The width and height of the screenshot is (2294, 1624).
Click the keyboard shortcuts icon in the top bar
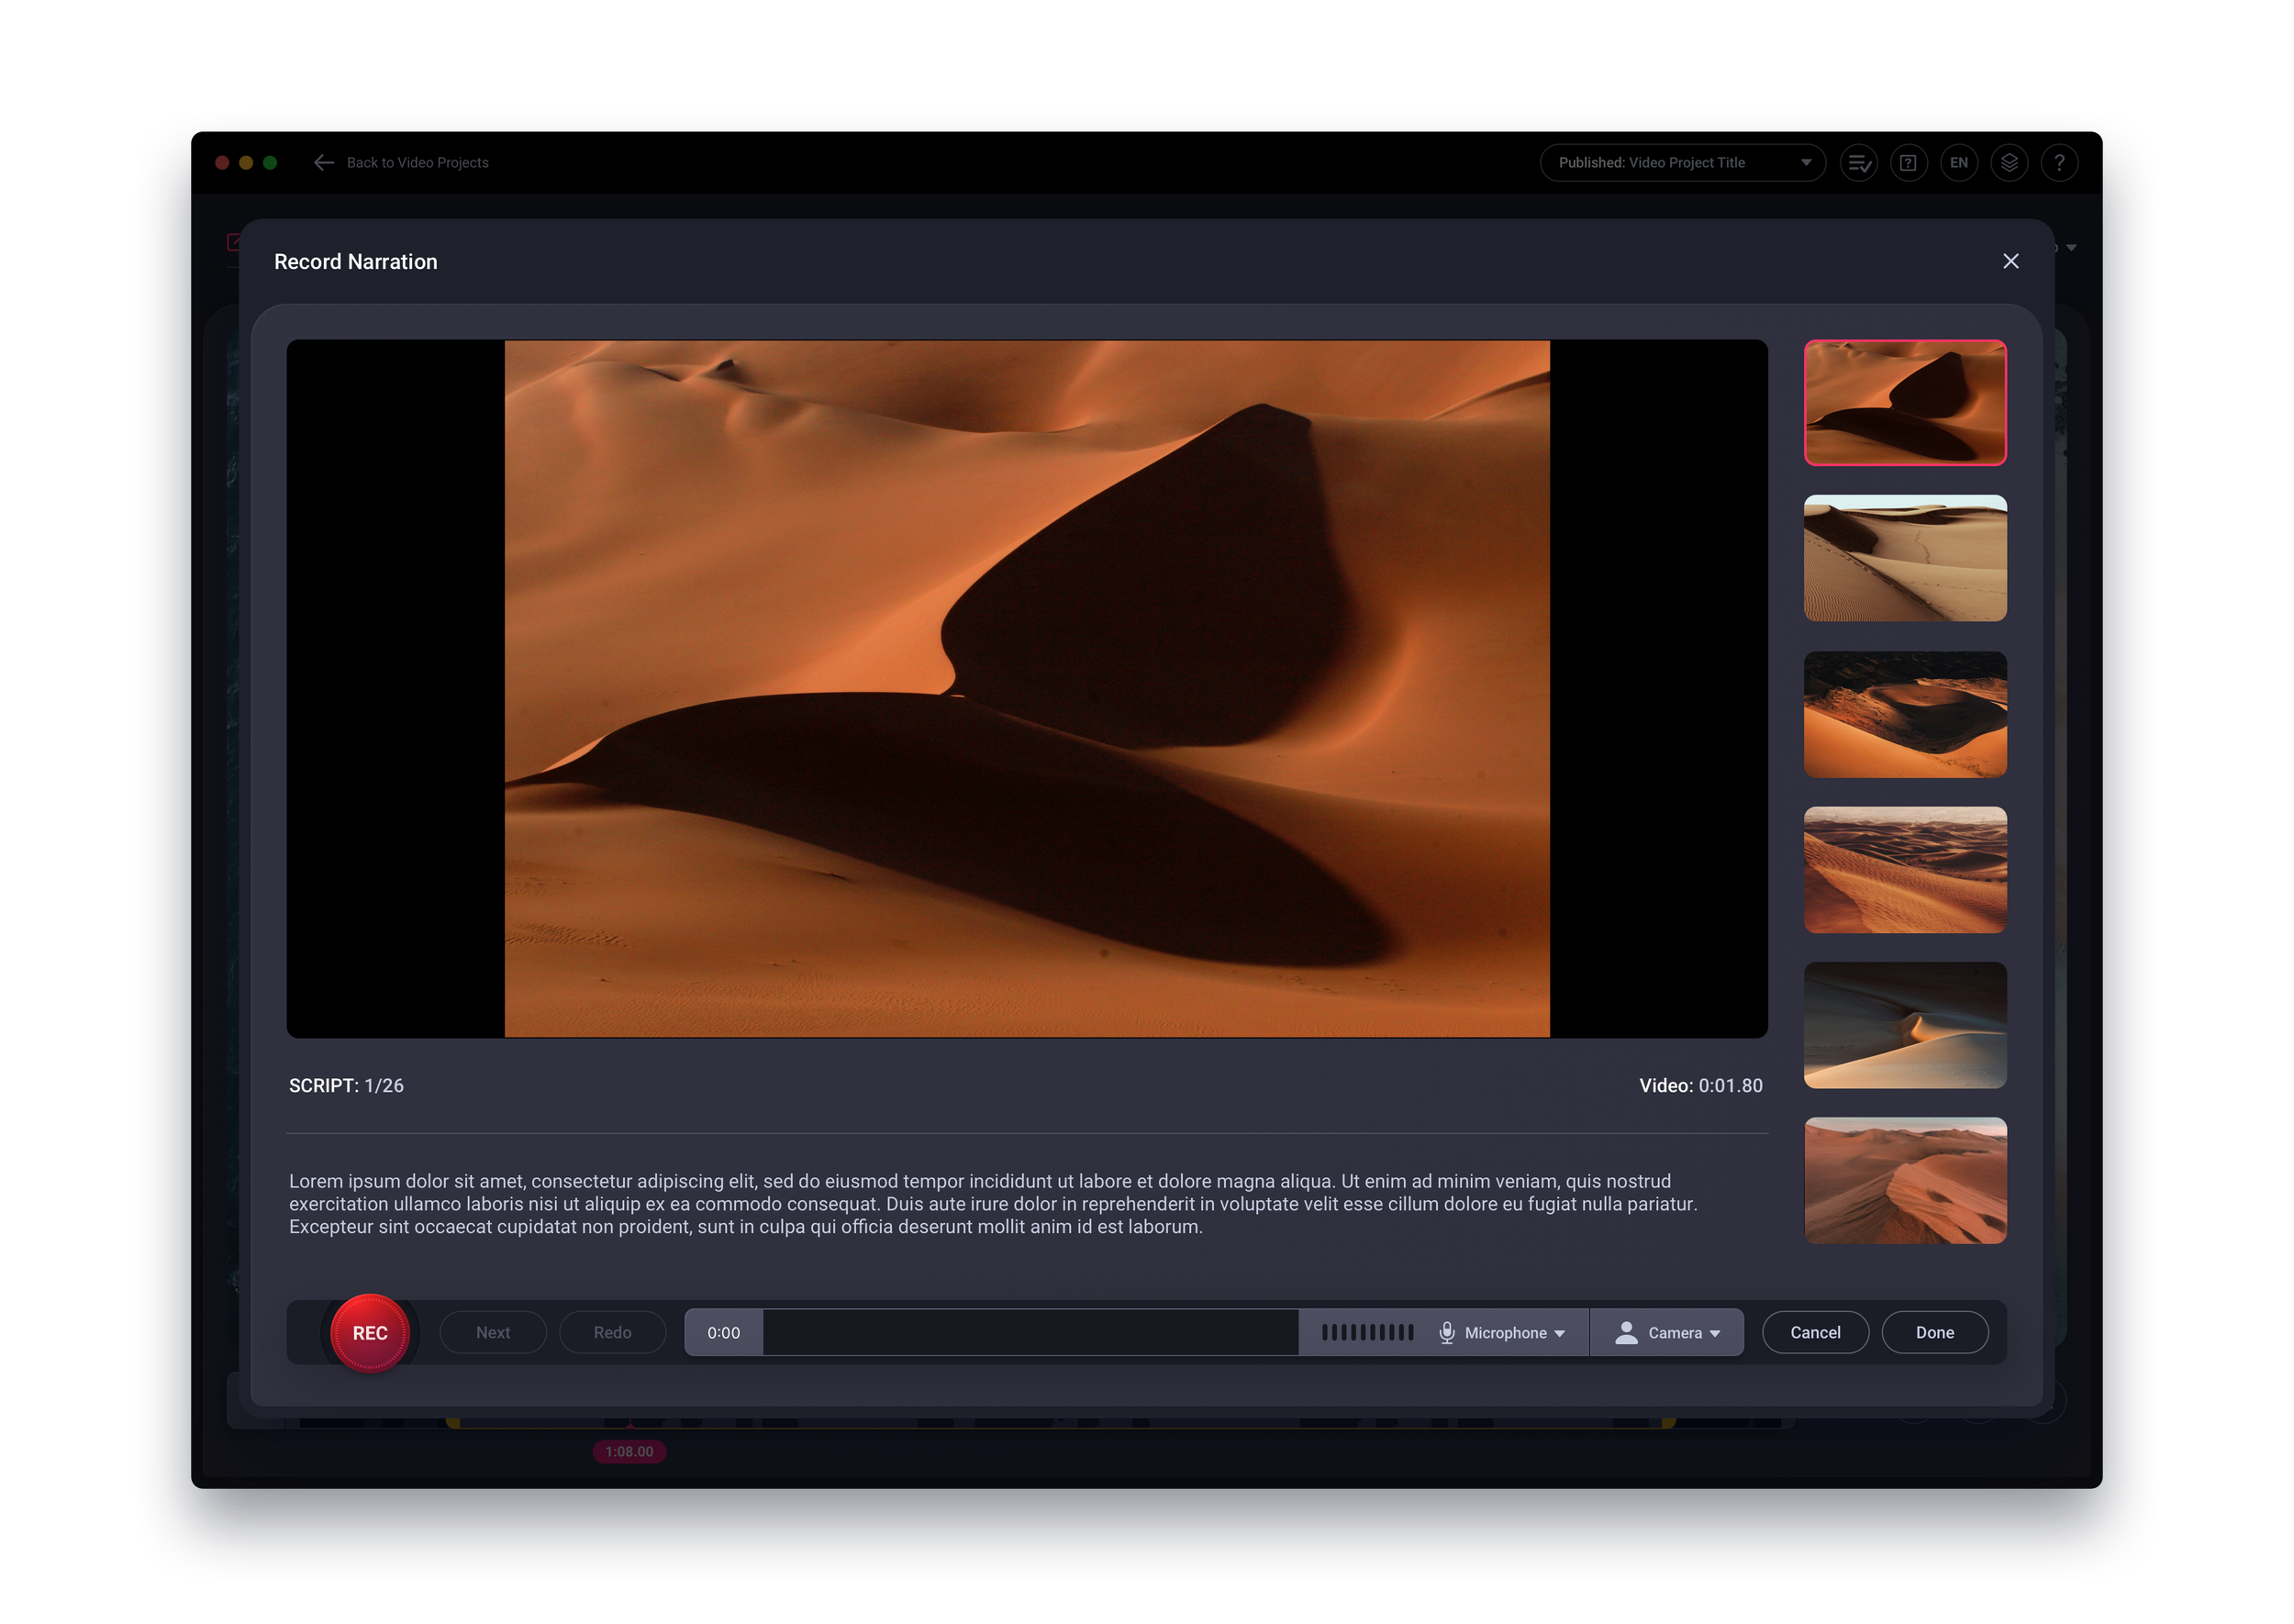[1909, 162]
